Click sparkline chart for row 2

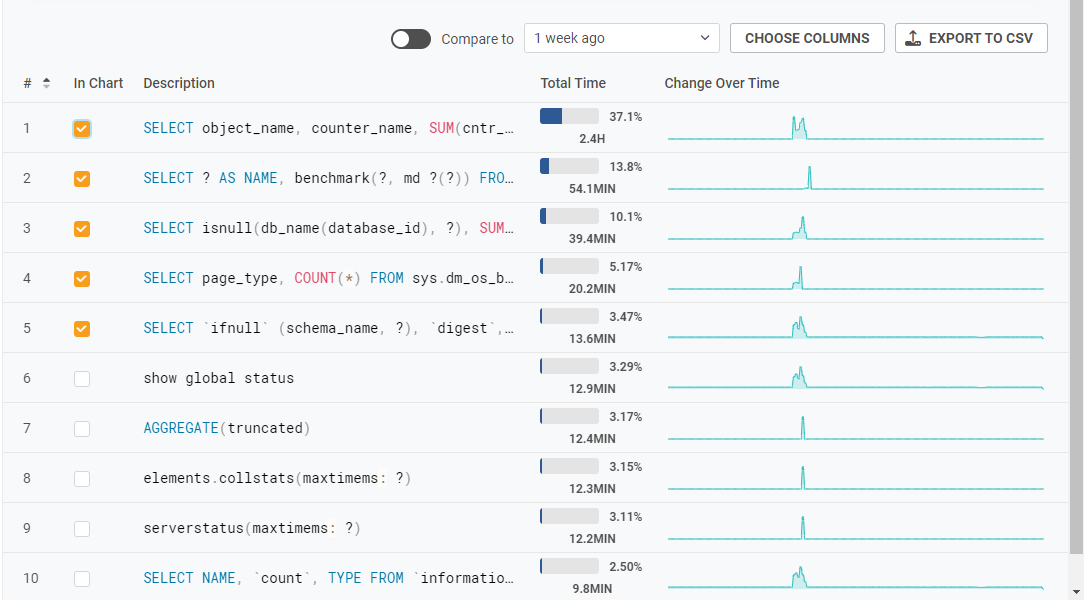(855, 178)
